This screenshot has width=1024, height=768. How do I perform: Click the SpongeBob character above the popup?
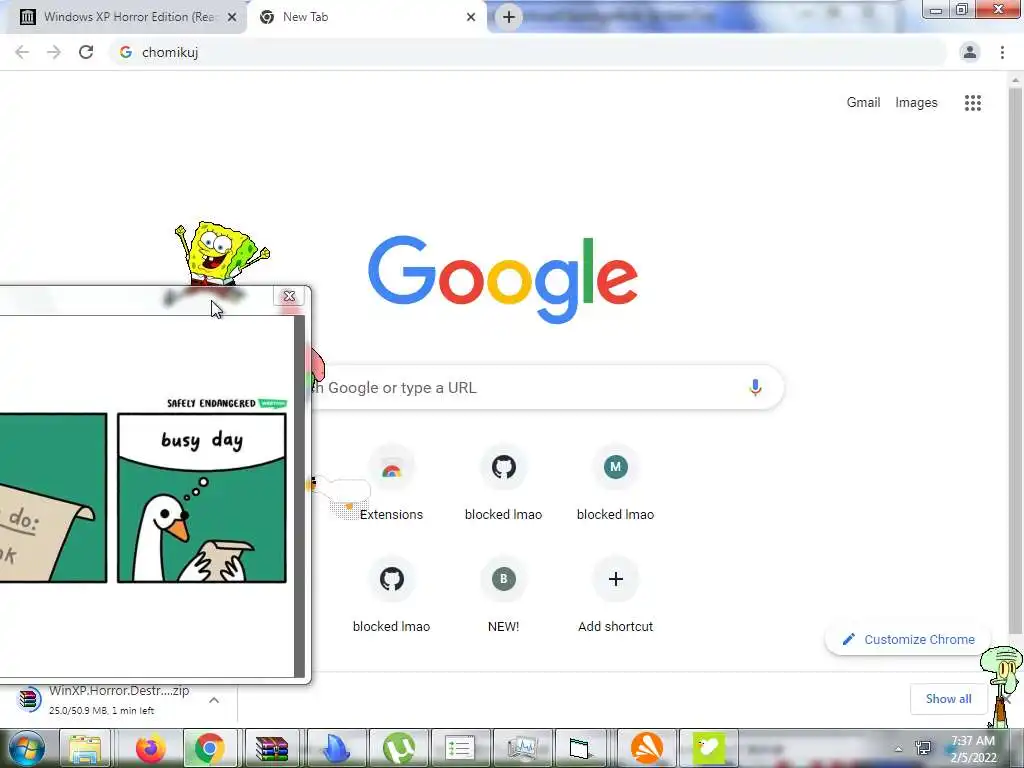[221, 253]
